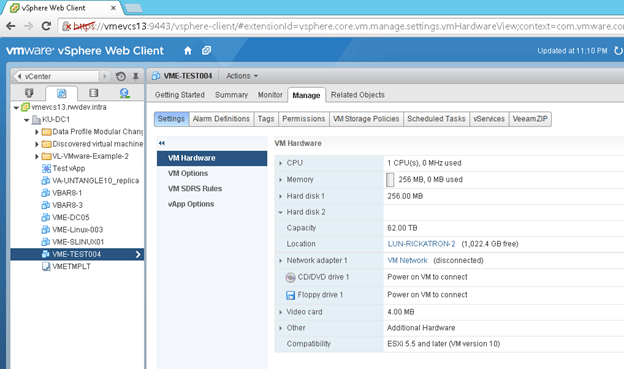The height and width of the screenshot is (369, 624).
Task: Select vApp Options in settings menu
Action: coord(191,204)
